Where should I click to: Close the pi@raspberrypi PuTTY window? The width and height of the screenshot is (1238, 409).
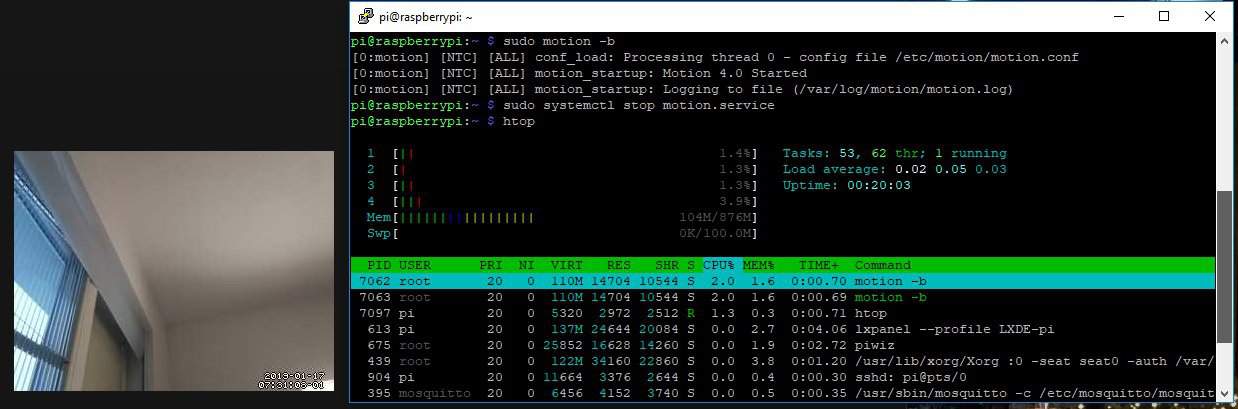point(1209,16)
